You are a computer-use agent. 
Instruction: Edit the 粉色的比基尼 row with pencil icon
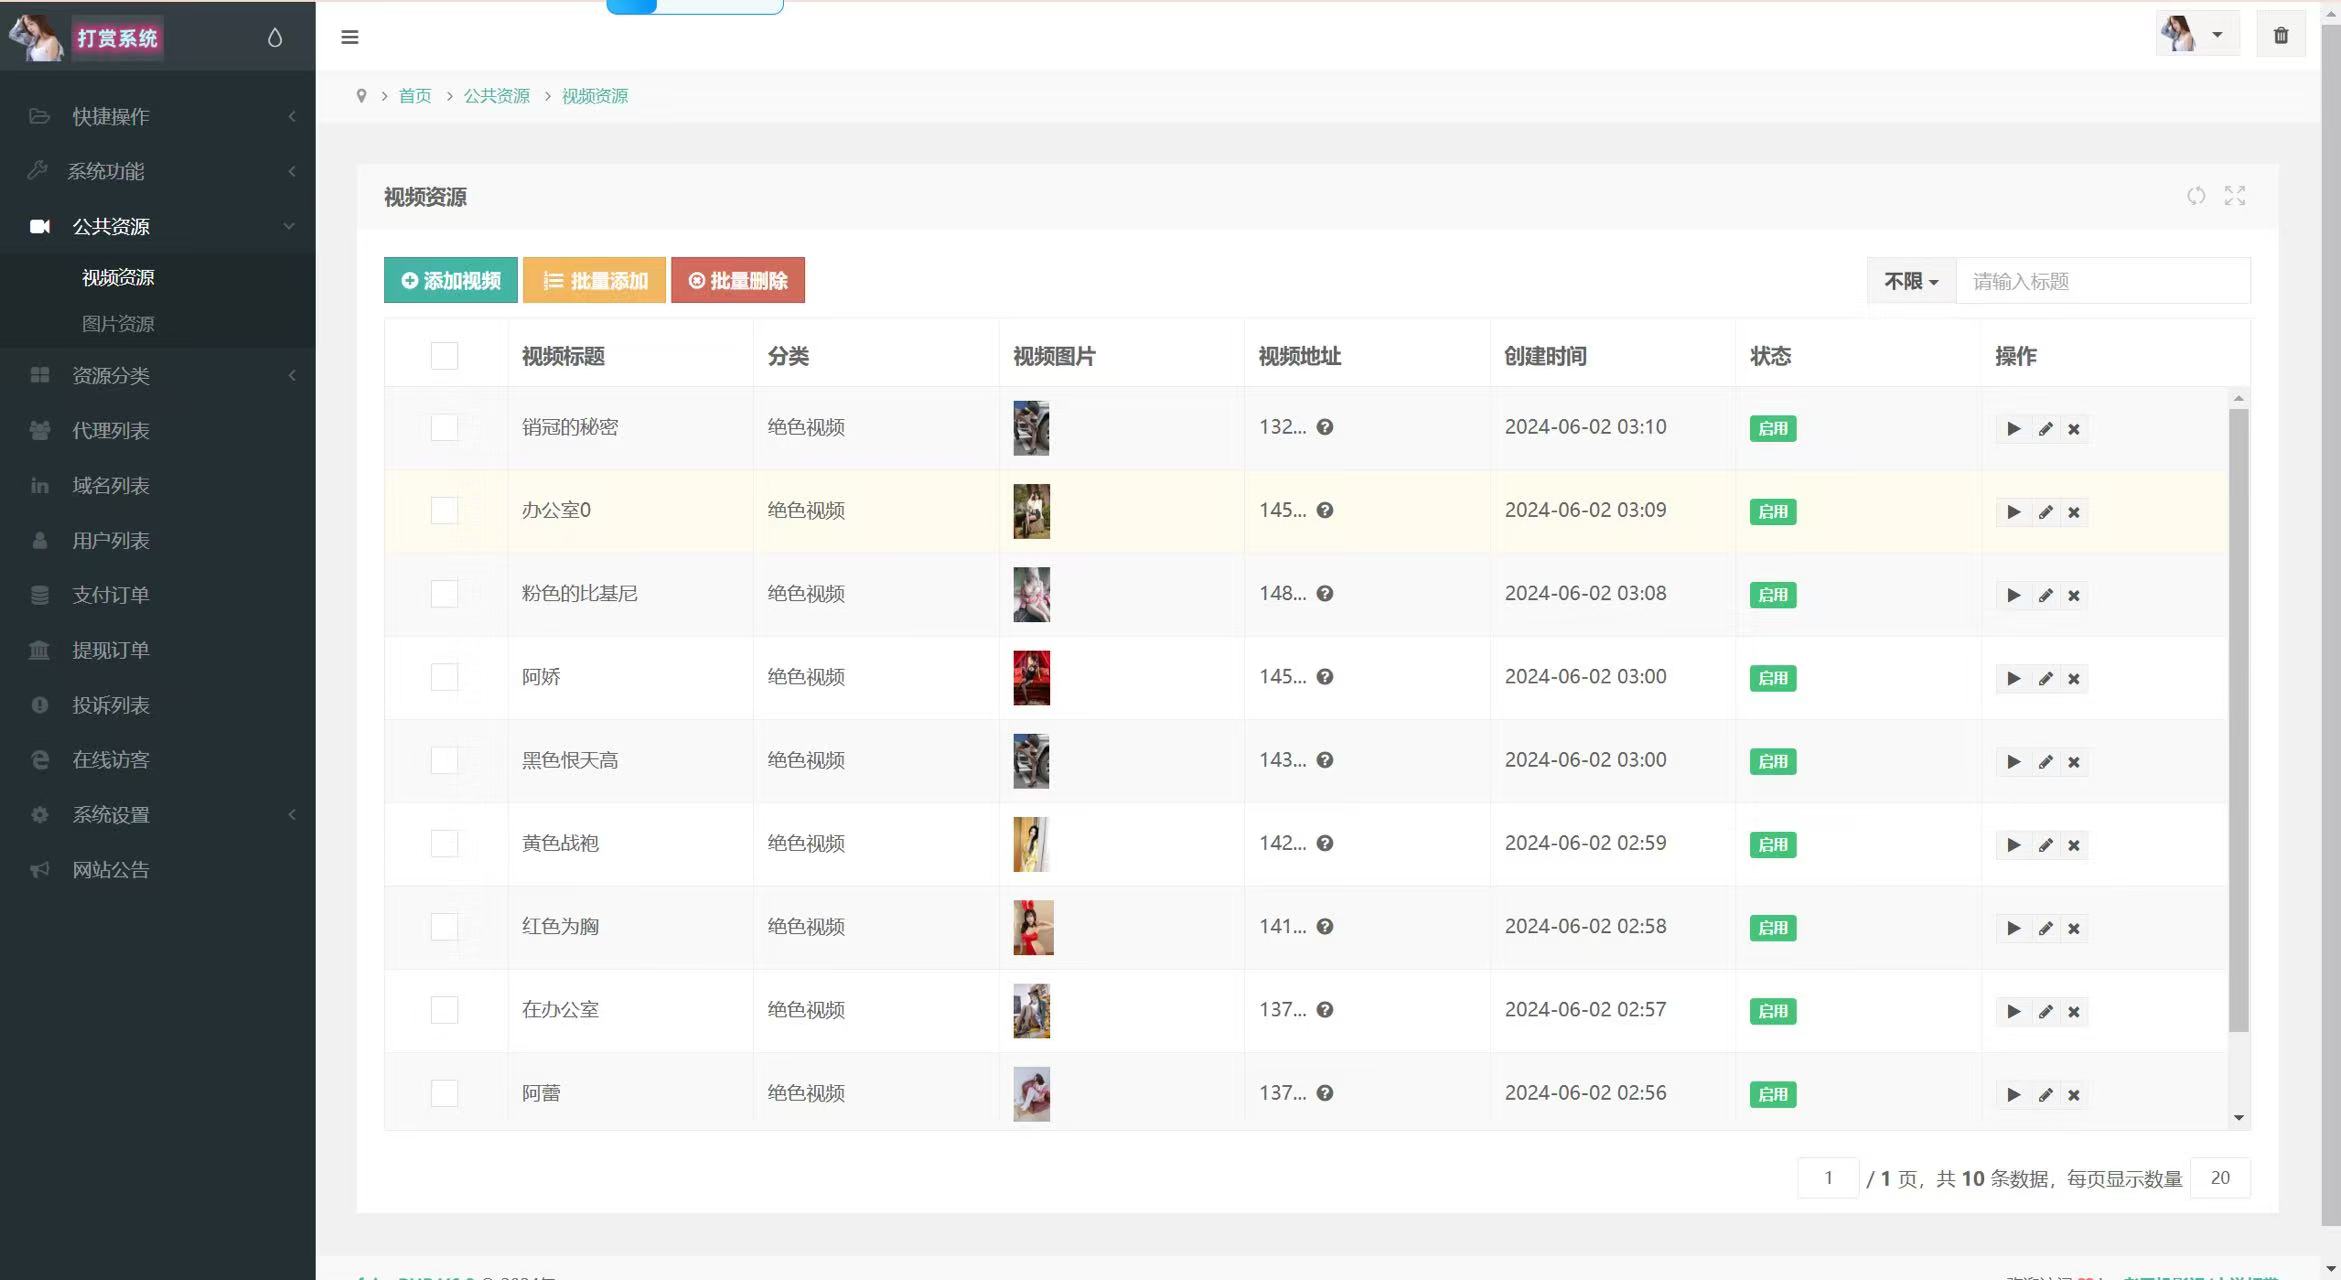click(2045, 596)
